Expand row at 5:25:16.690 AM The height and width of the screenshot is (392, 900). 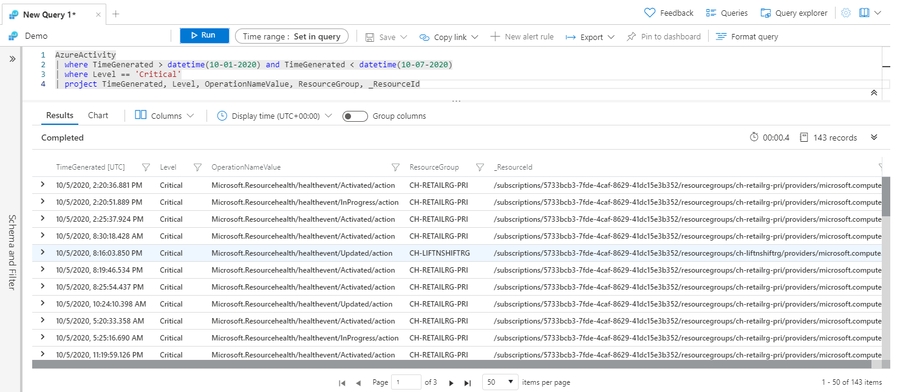pos(42,337)
